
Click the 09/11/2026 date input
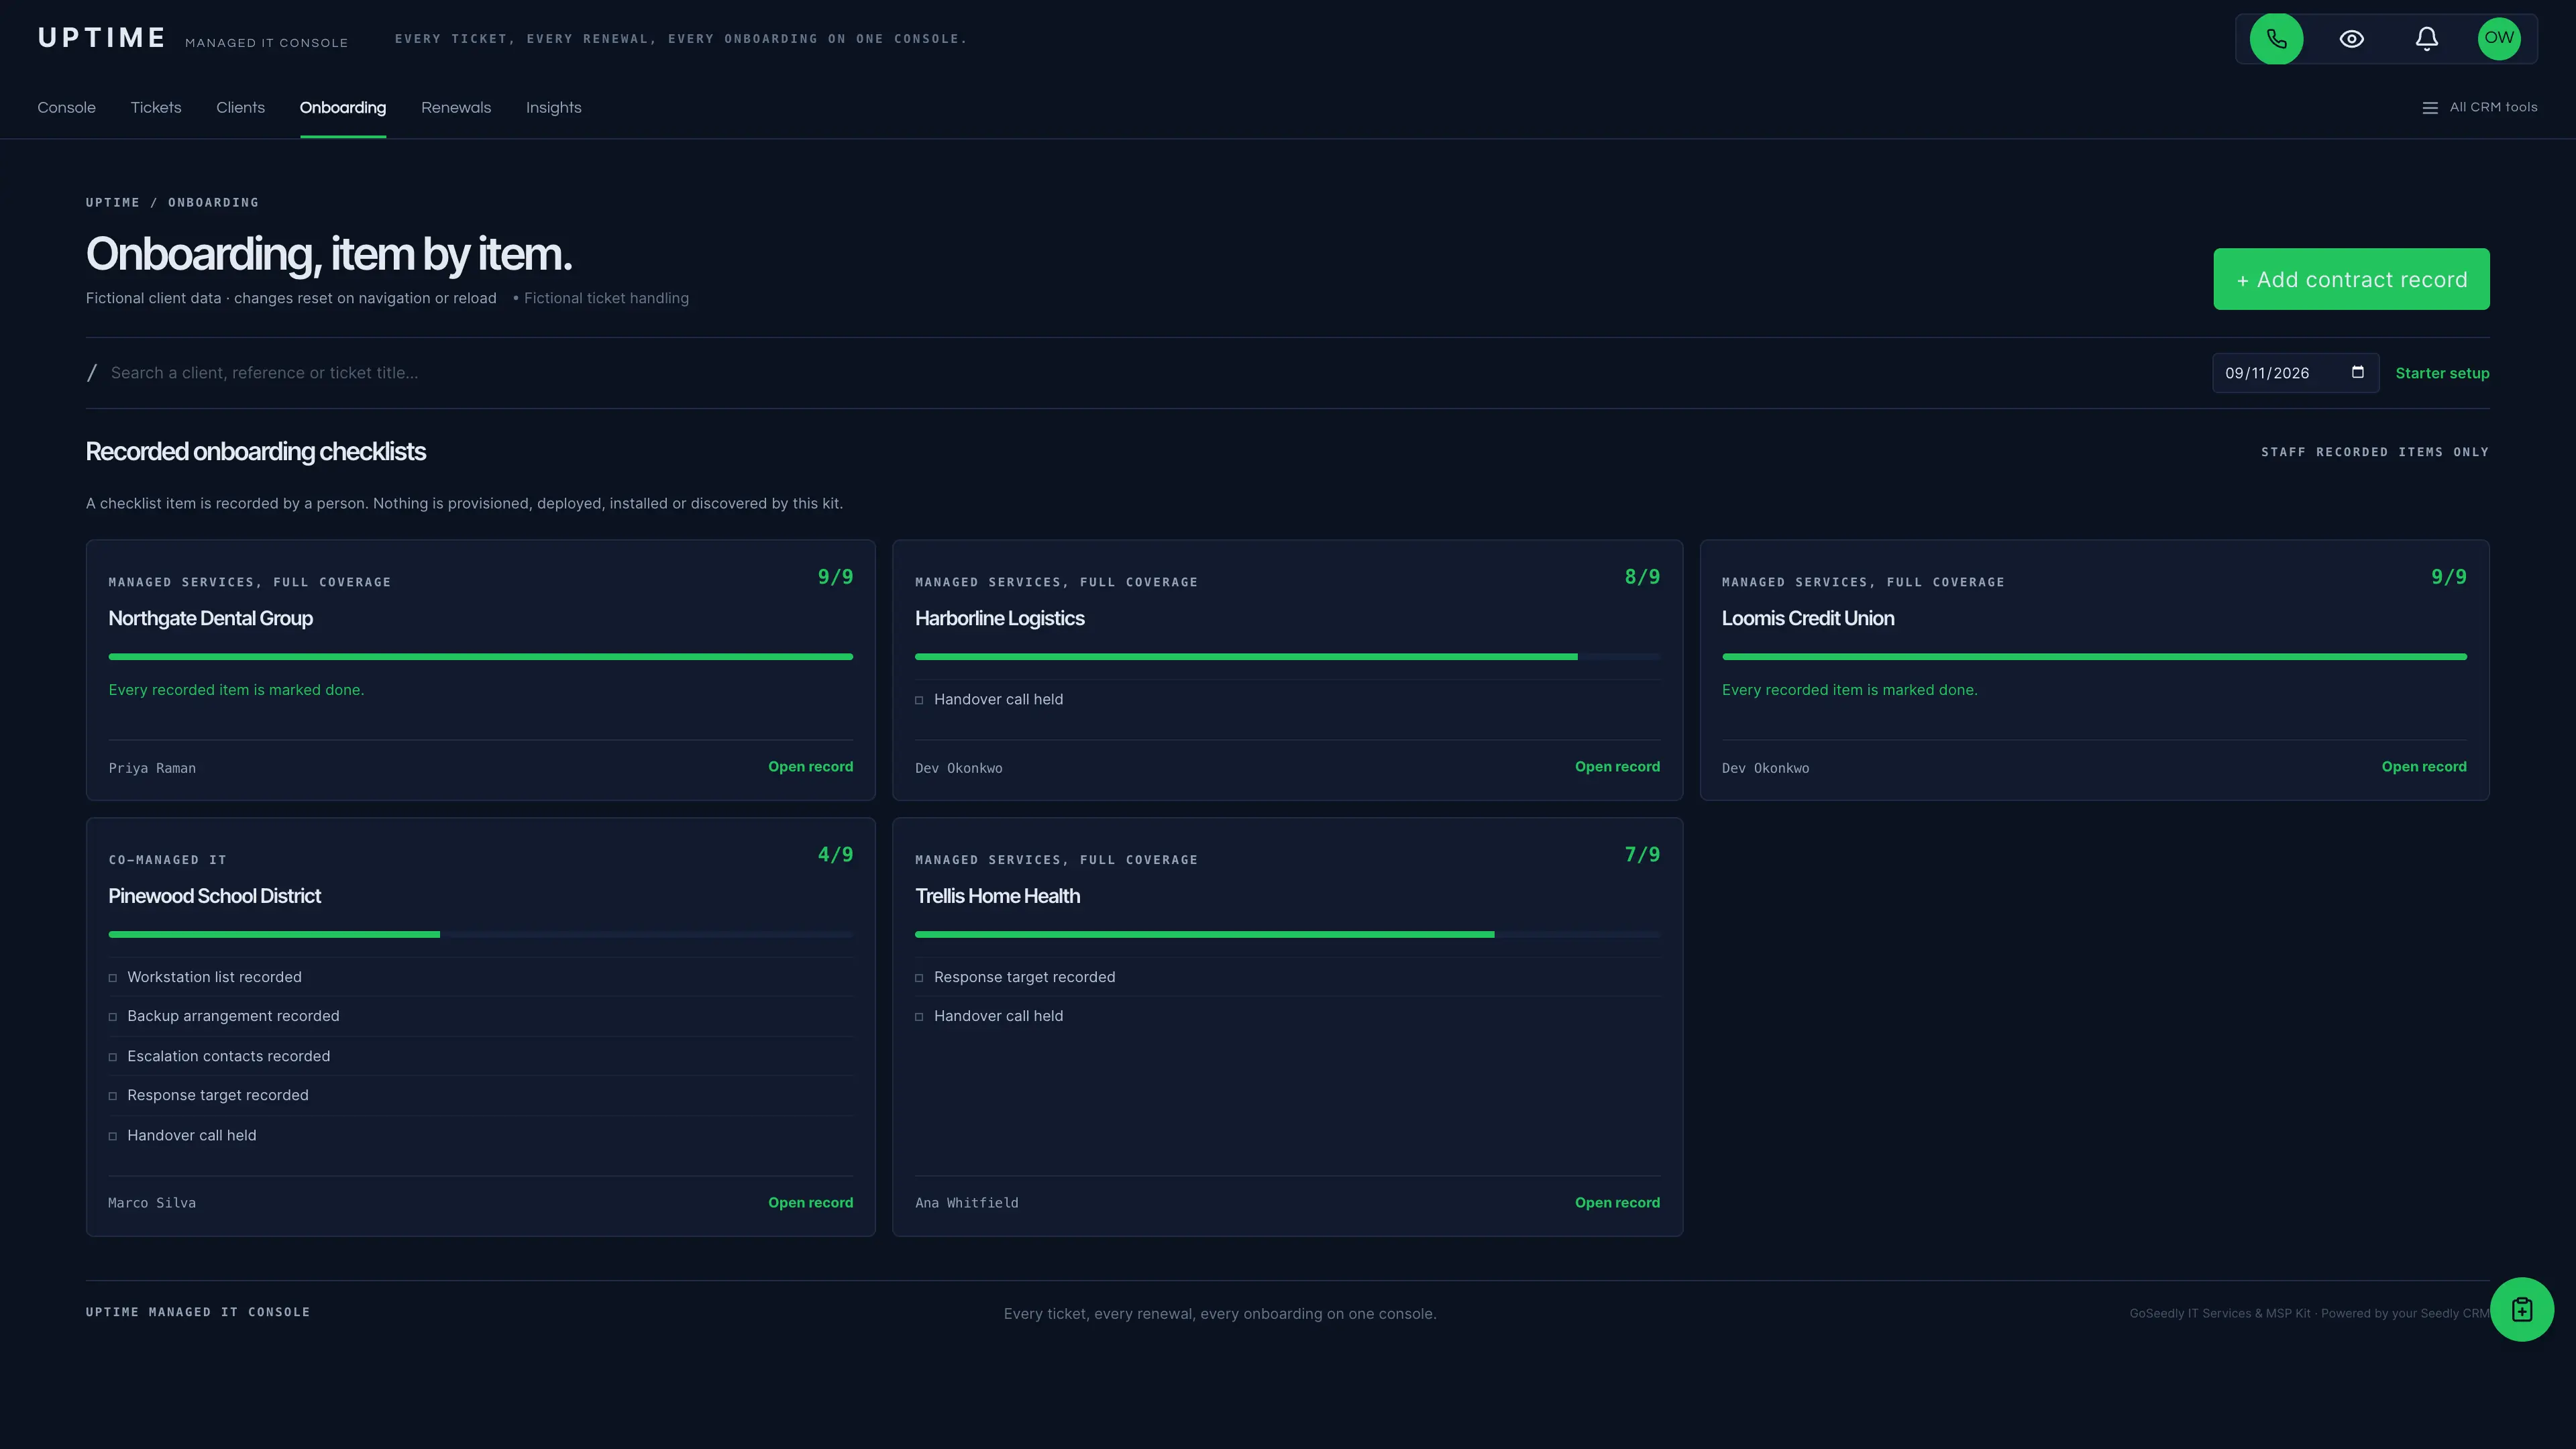click(2295, 373)
